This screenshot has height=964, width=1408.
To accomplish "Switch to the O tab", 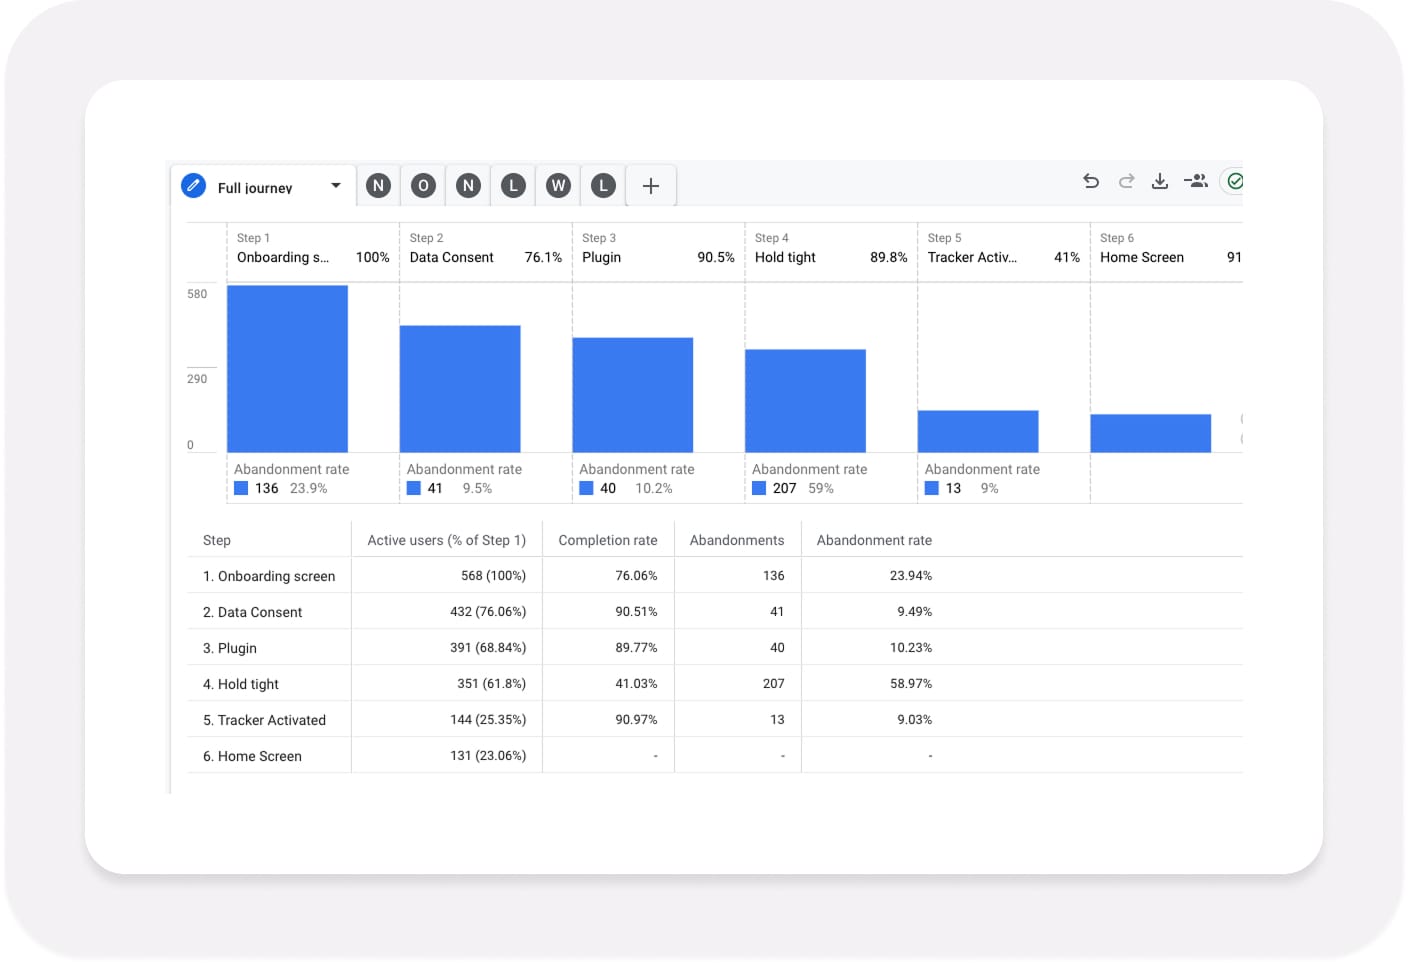I will point(423,186).
